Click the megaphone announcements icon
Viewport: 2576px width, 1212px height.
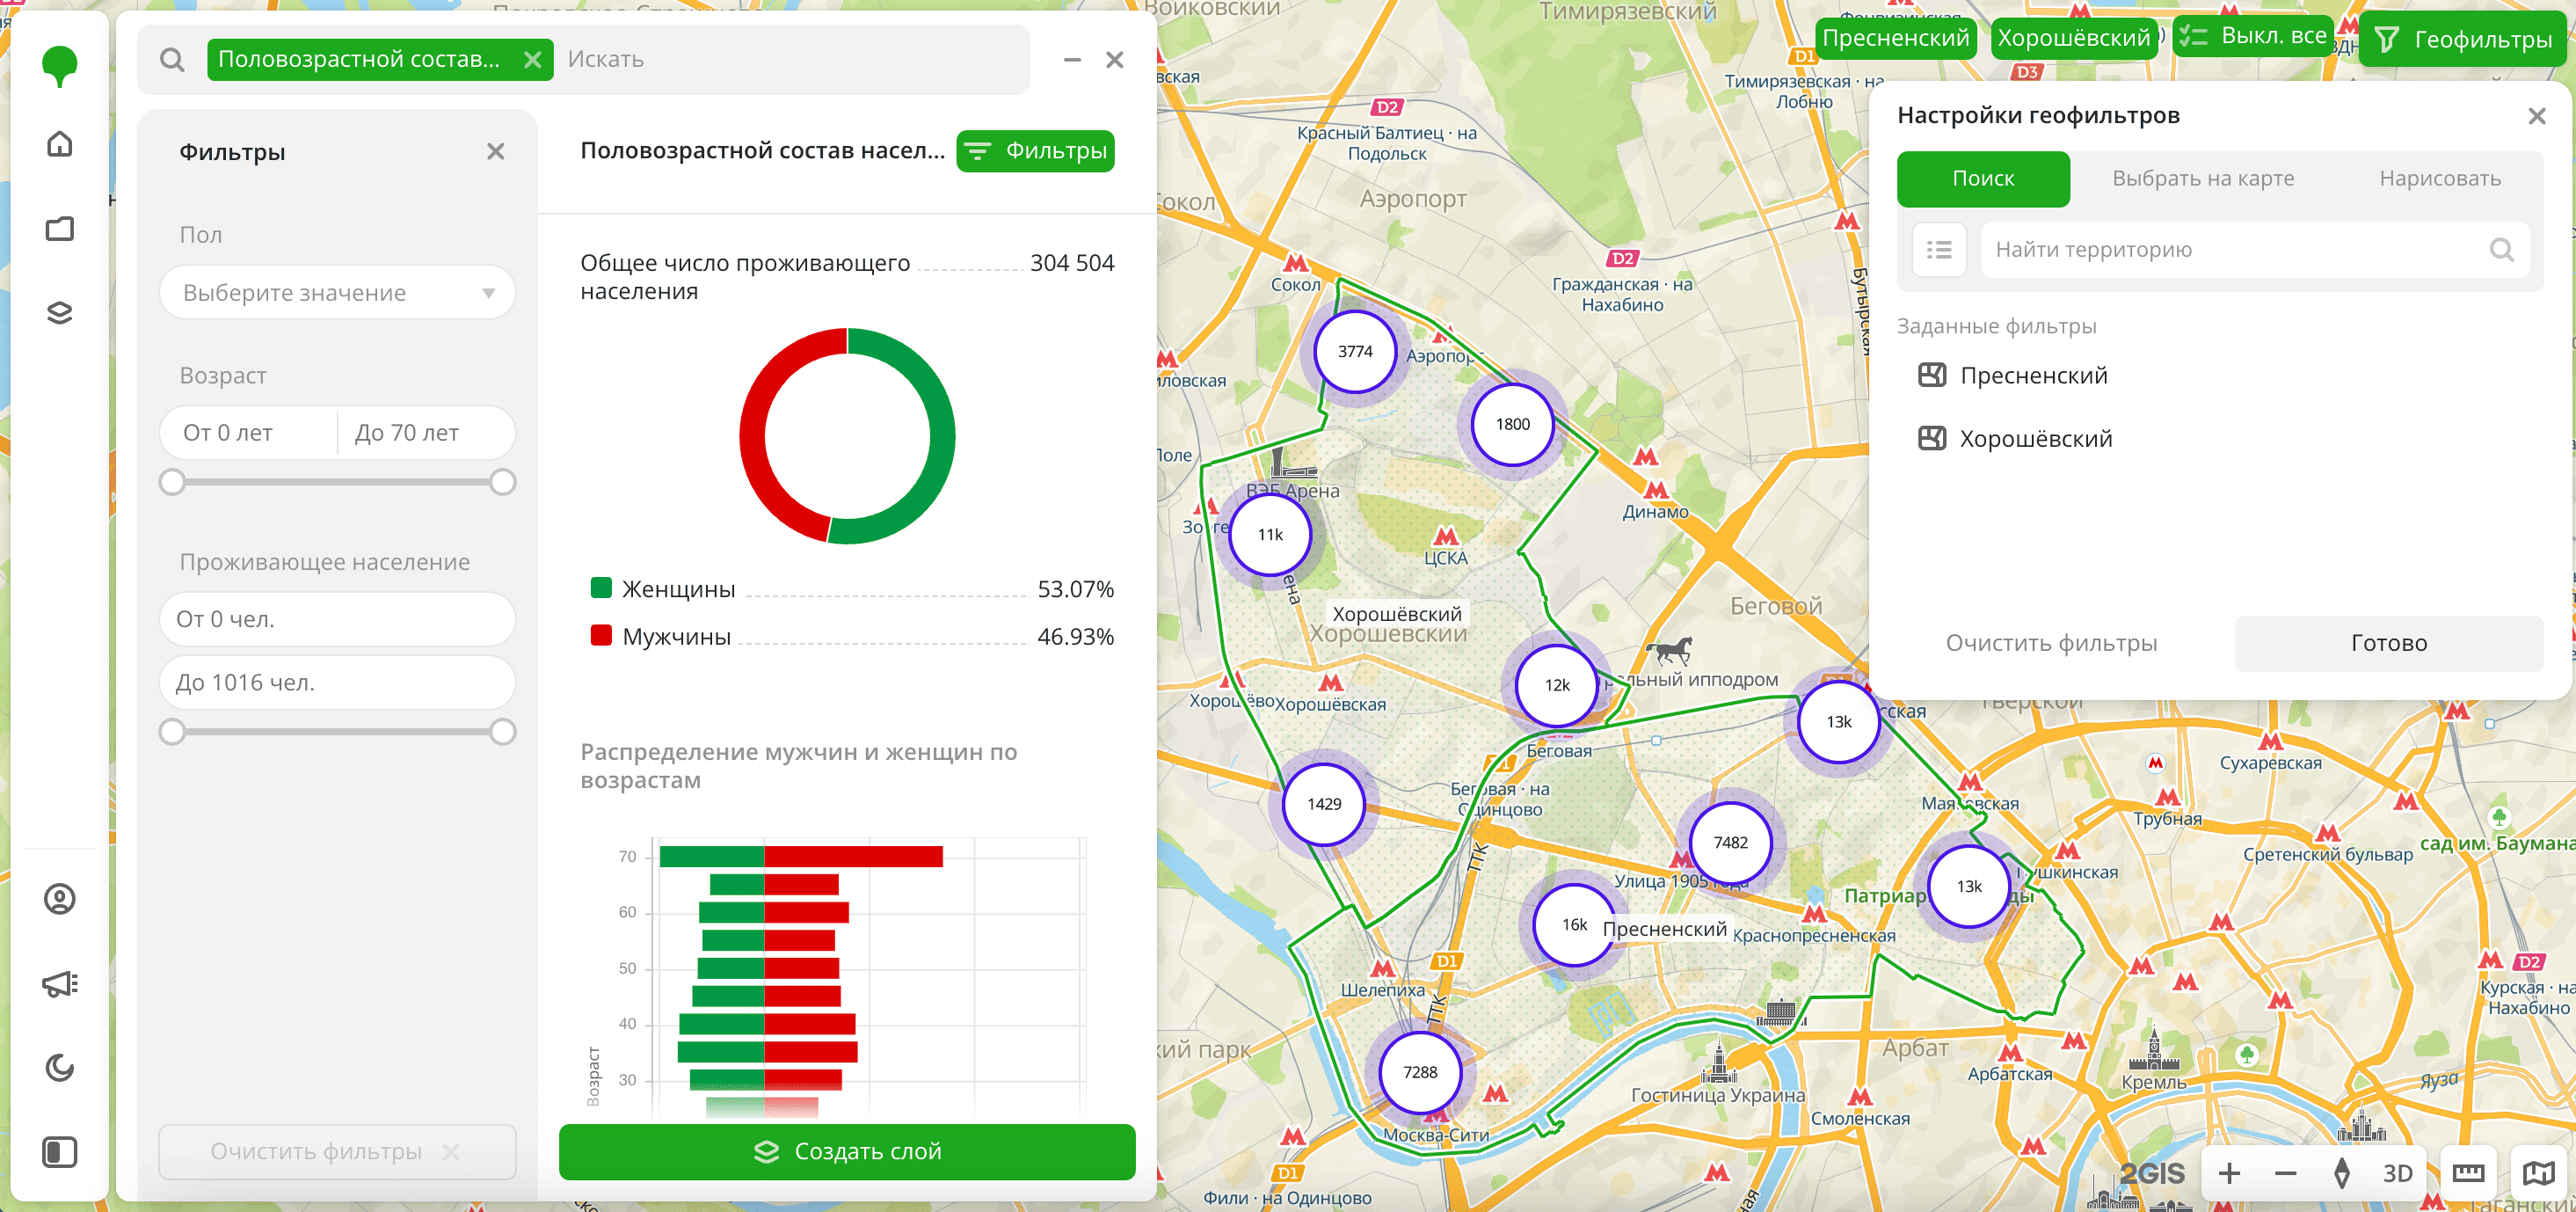click(x=60, y=984)
